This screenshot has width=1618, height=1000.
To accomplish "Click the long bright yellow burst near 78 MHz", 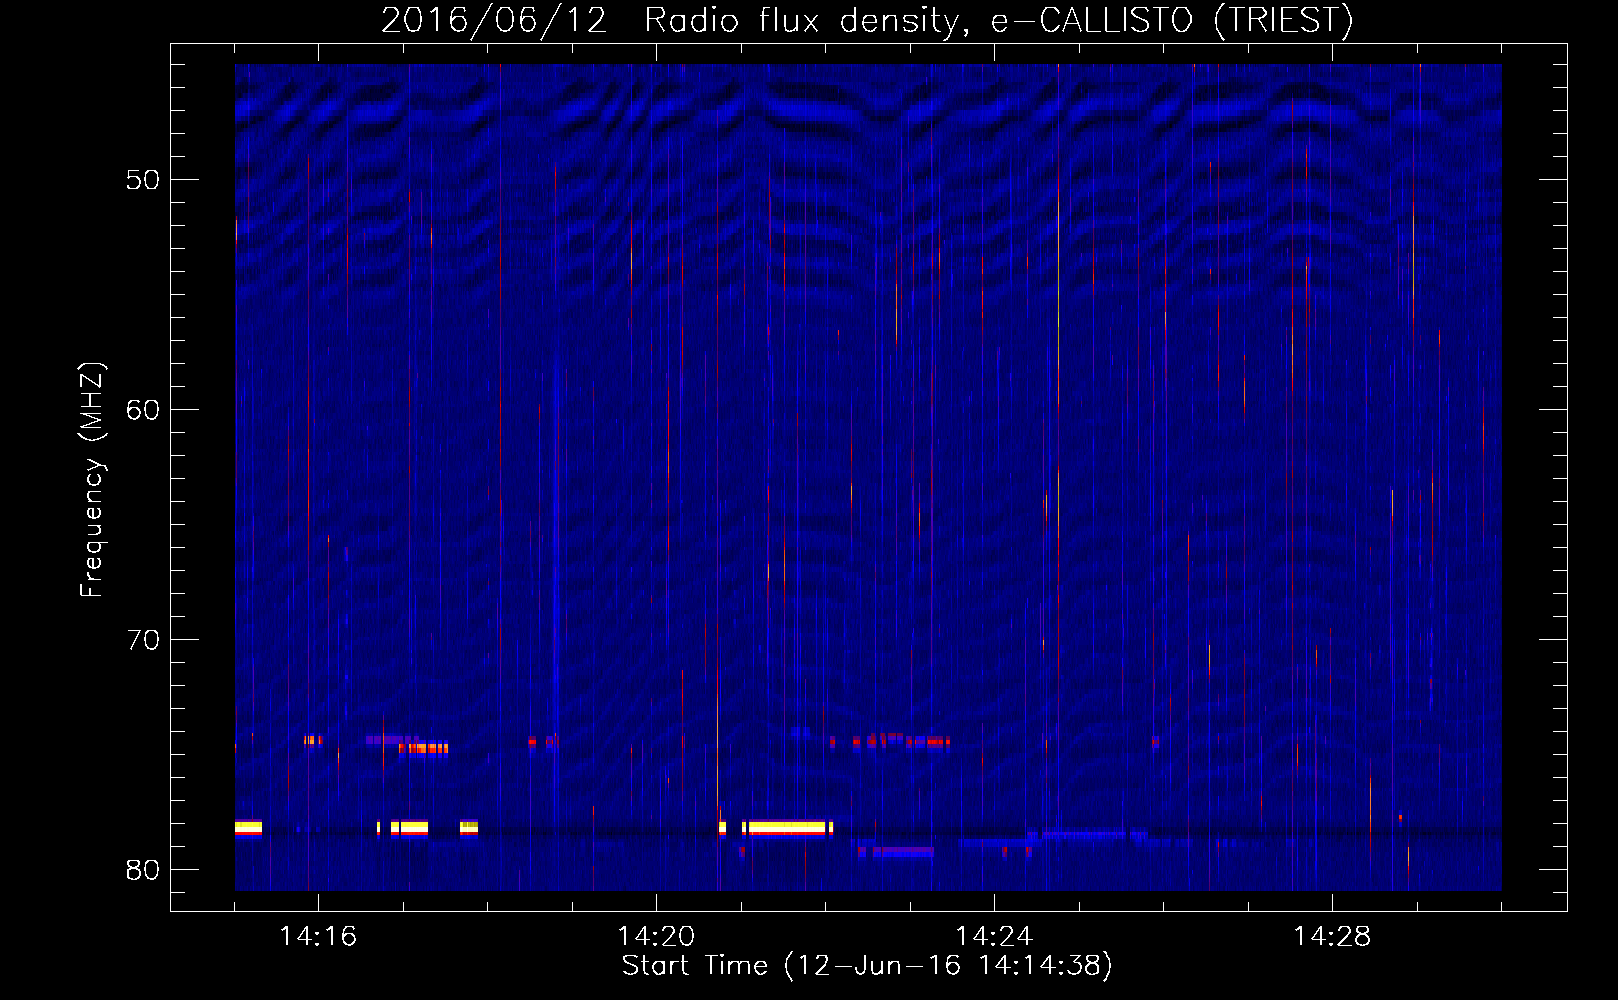I will click(787, 828).
